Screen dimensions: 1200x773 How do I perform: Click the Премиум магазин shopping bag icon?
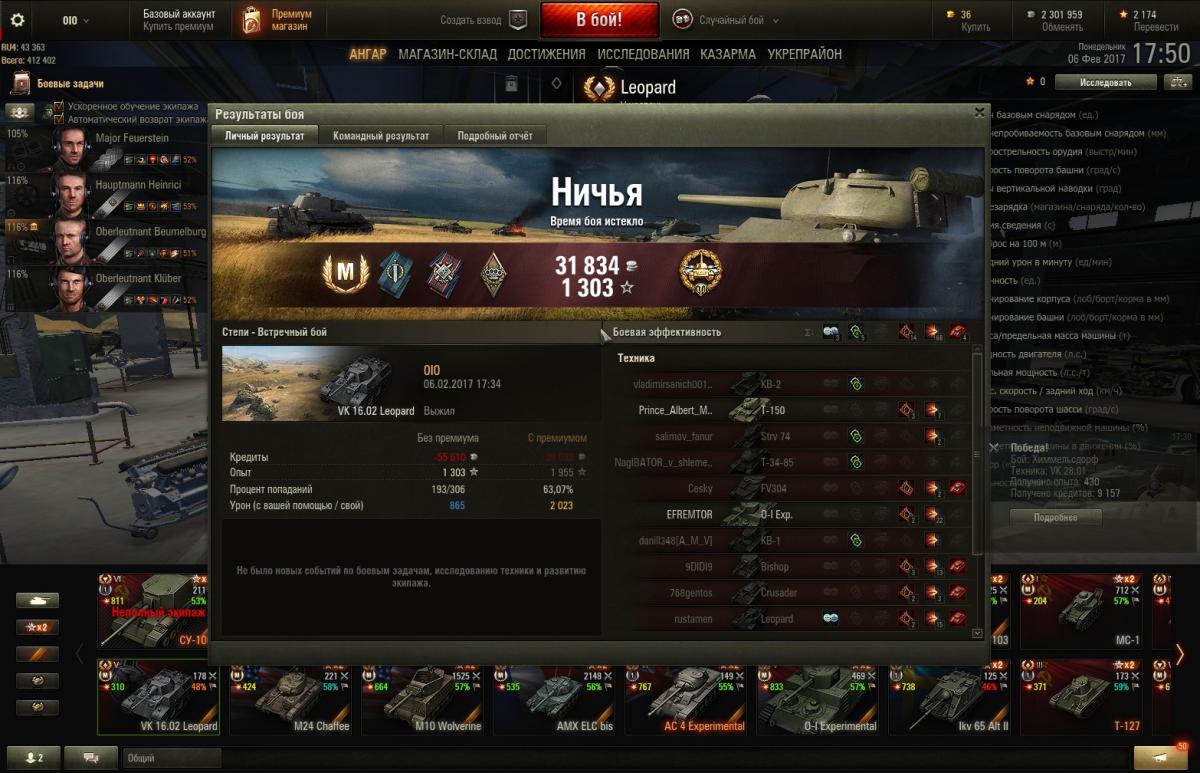click(253, 20)
